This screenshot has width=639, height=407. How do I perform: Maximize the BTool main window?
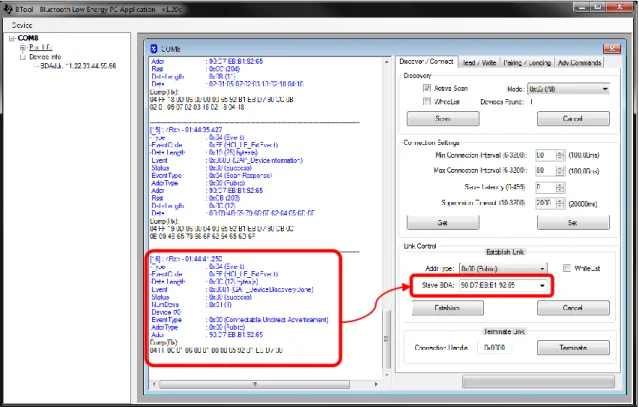[x=598, y=7]
